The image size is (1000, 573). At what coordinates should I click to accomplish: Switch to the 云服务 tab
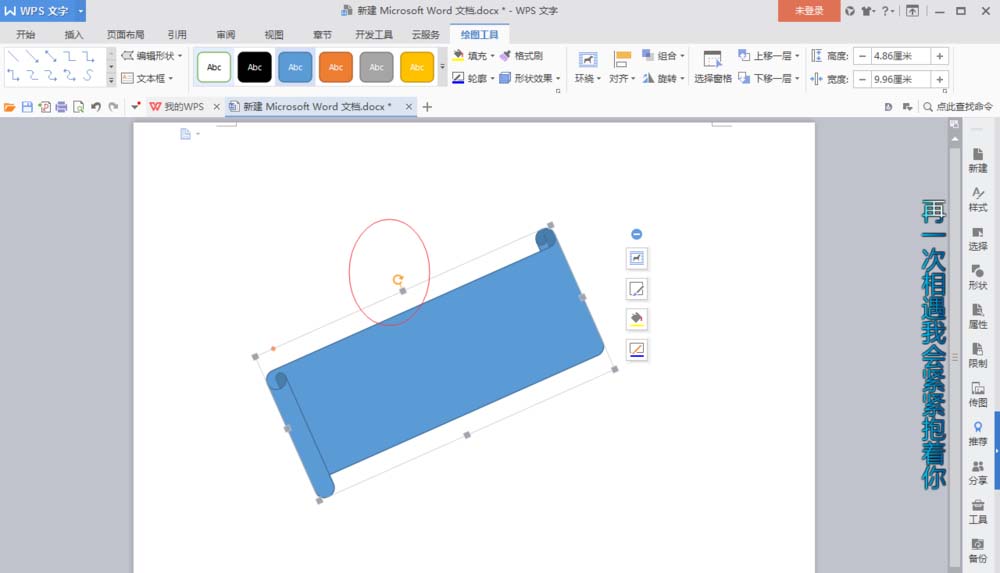coord(425,34)
